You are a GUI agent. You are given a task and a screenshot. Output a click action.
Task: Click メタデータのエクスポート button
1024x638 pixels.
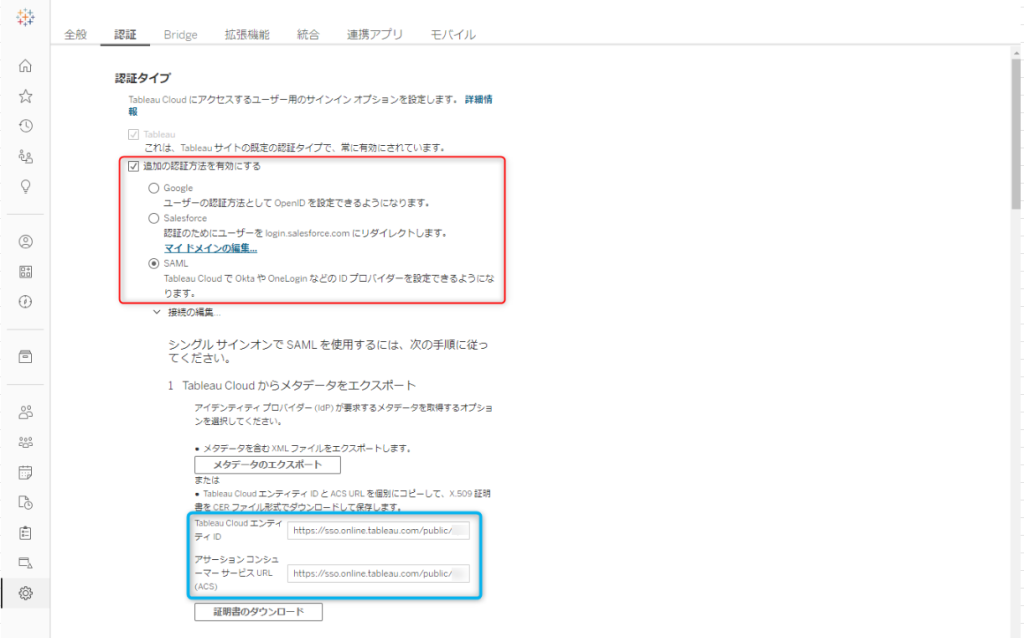pos(268,465)
